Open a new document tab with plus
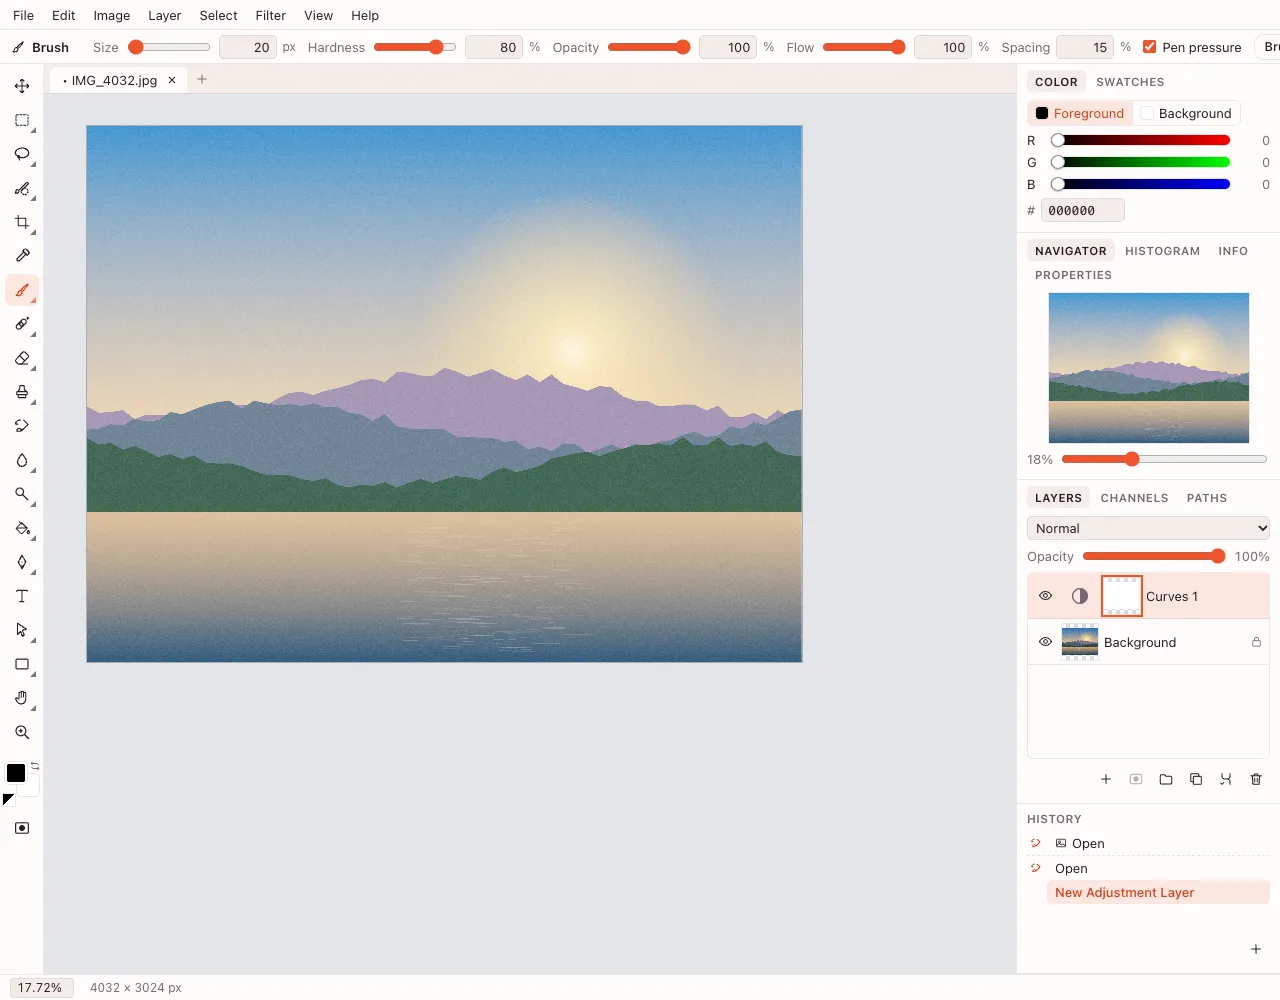 coord(202,79)
